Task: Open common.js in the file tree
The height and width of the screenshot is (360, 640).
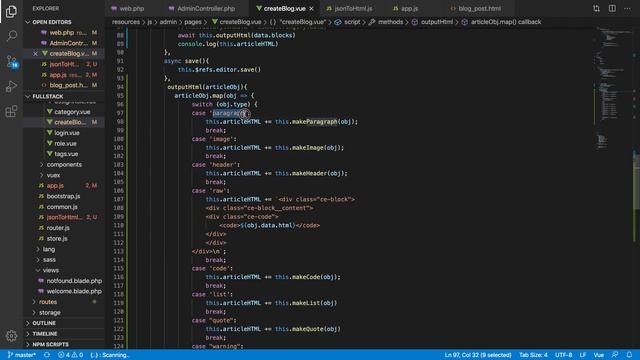Action: click(x=62, y=207)
